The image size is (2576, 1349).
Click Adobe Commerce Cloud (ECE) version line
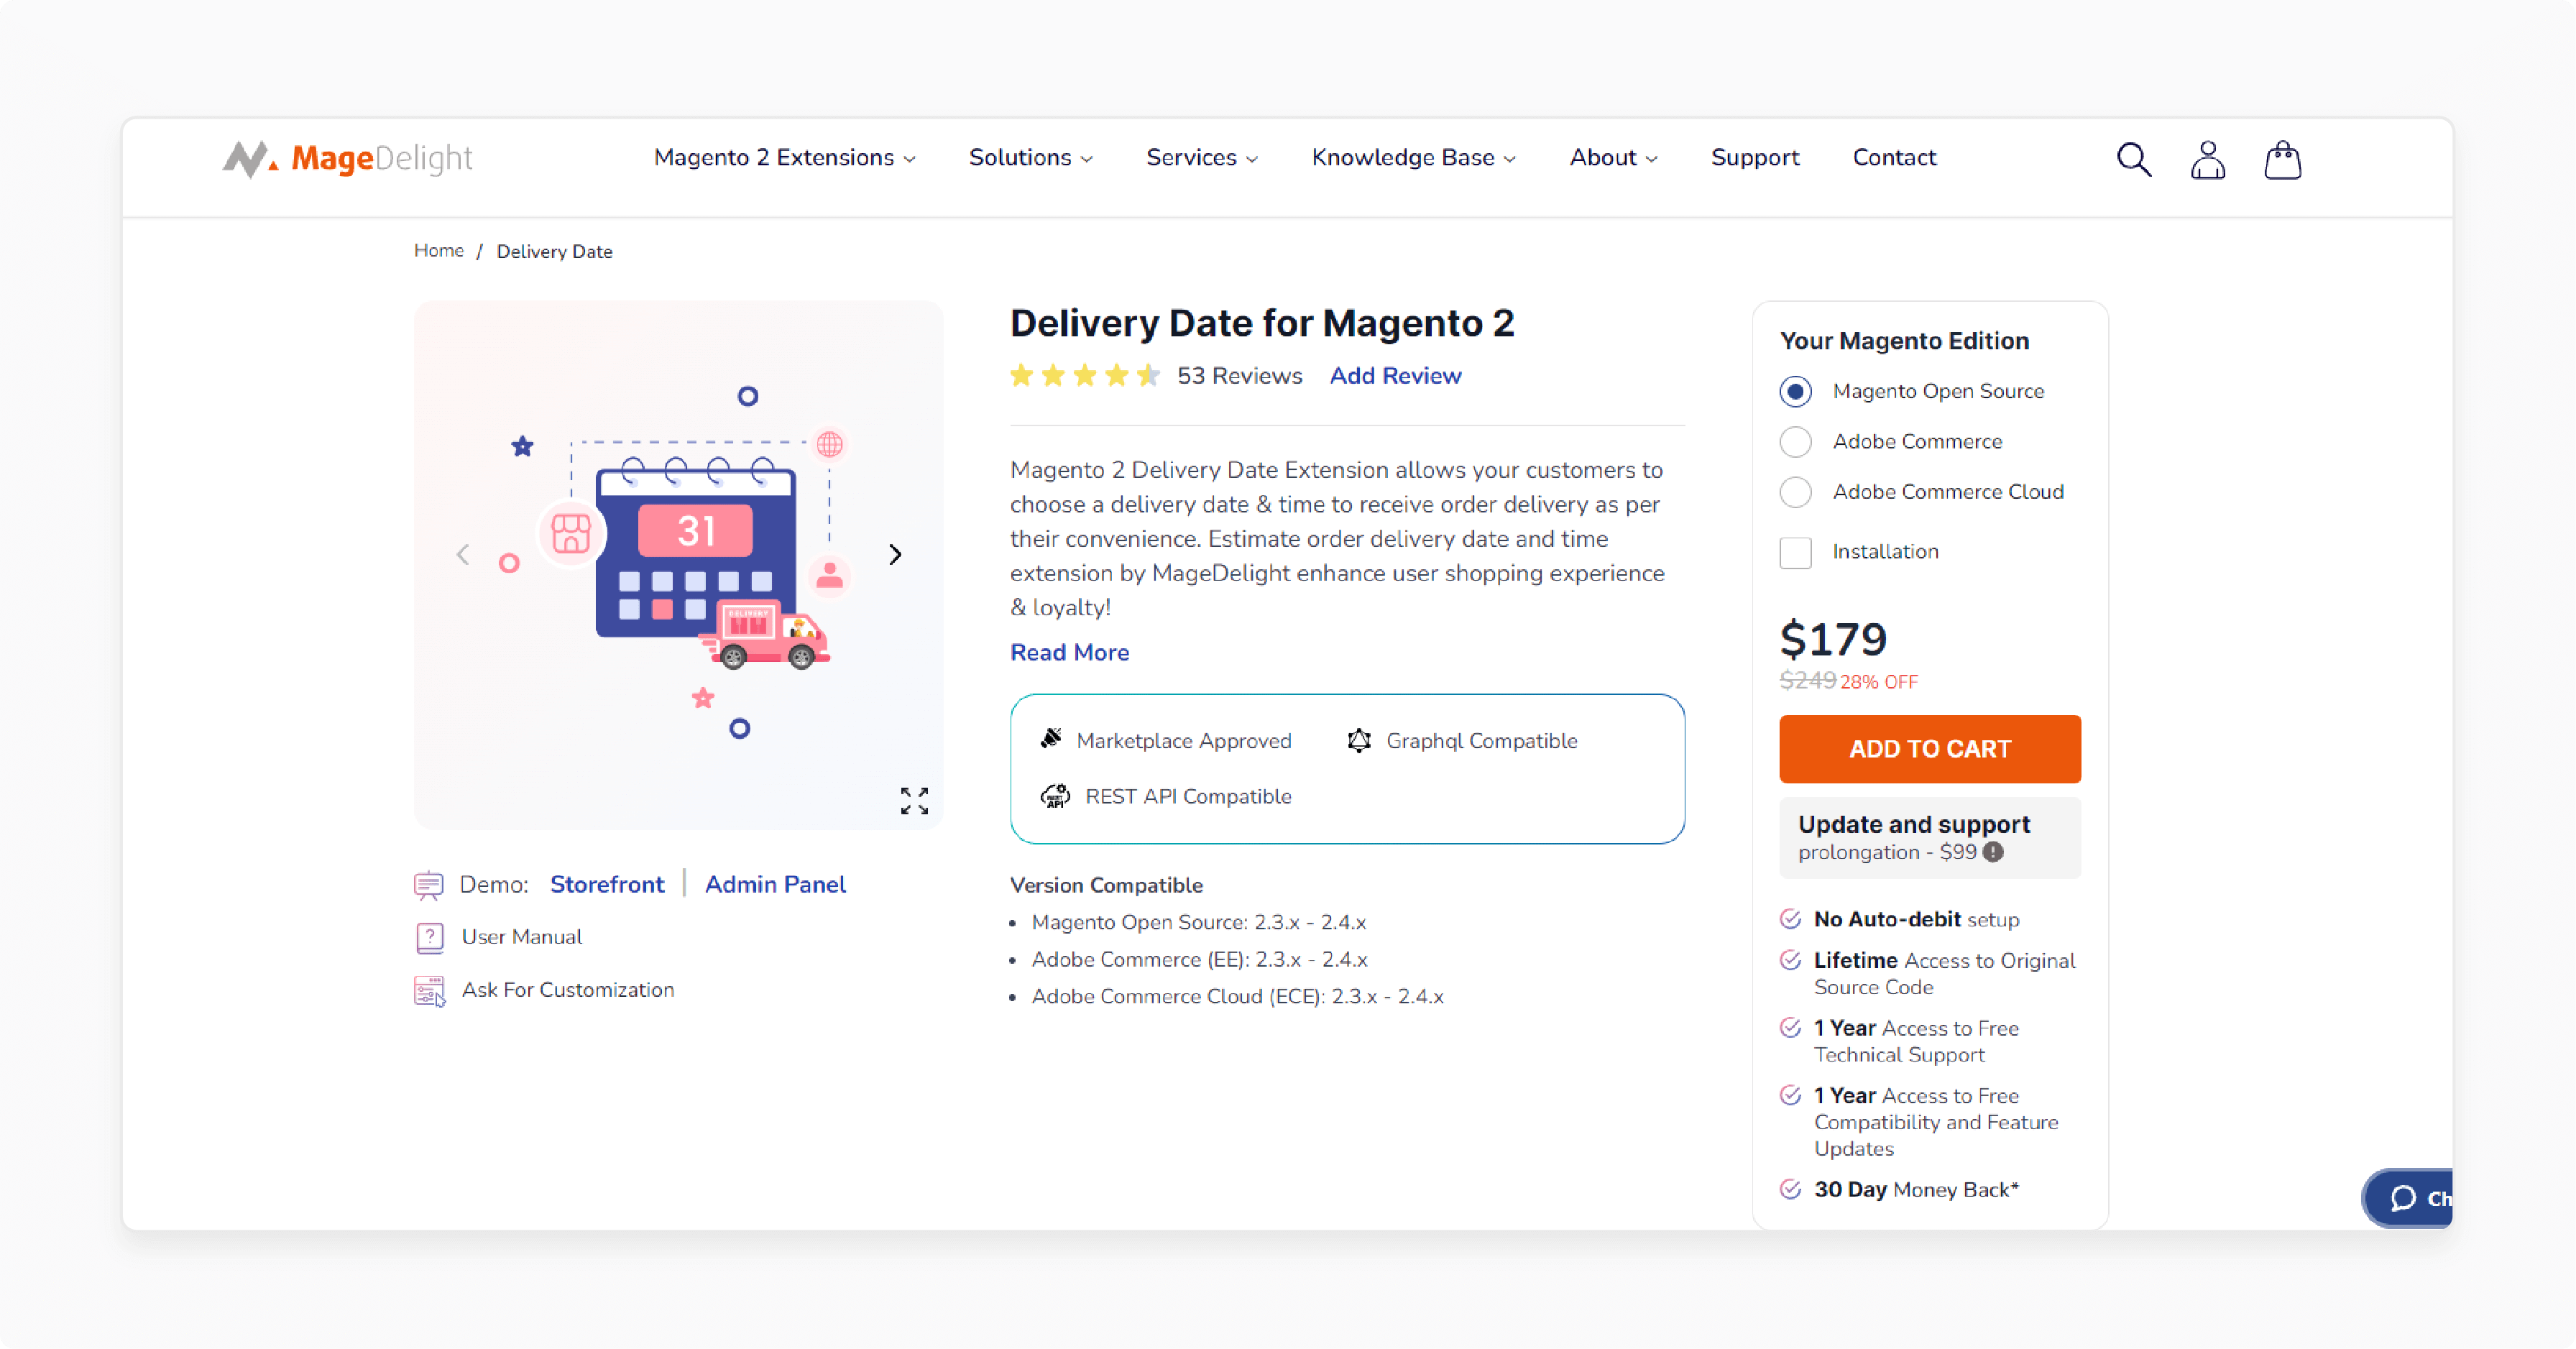point(1237,996)
